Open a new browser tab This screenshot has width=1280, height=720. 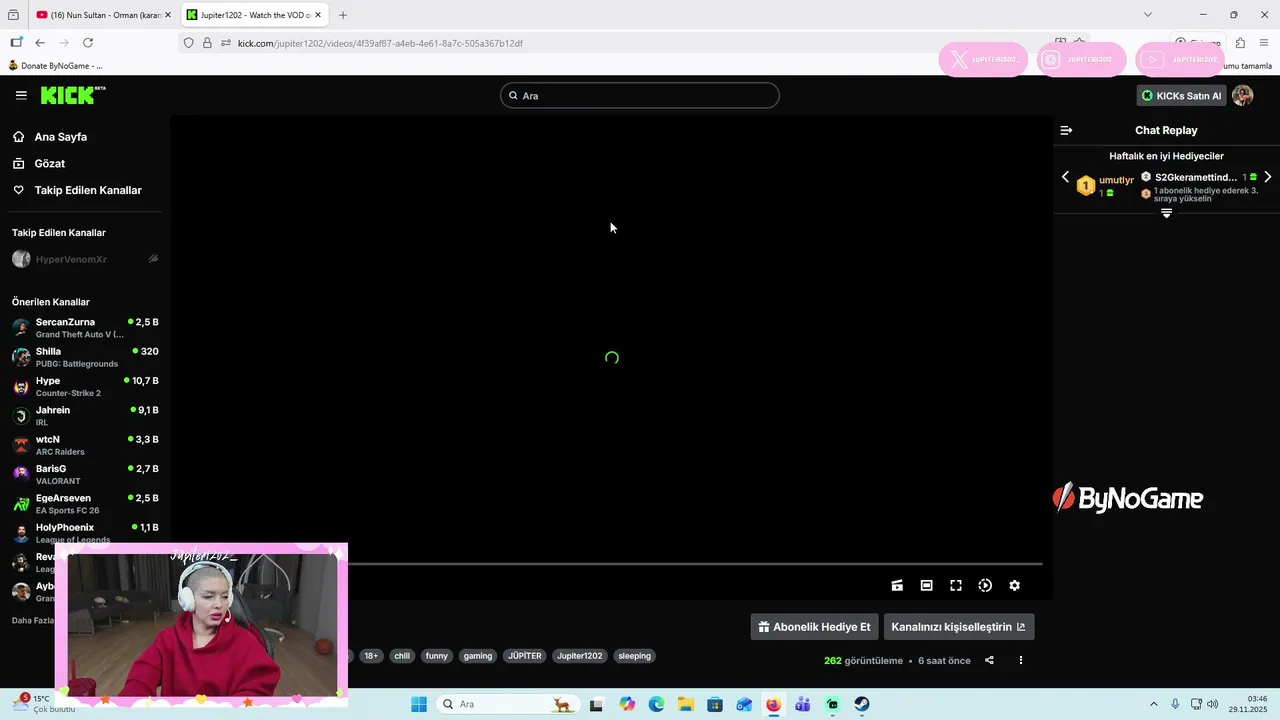343,15
